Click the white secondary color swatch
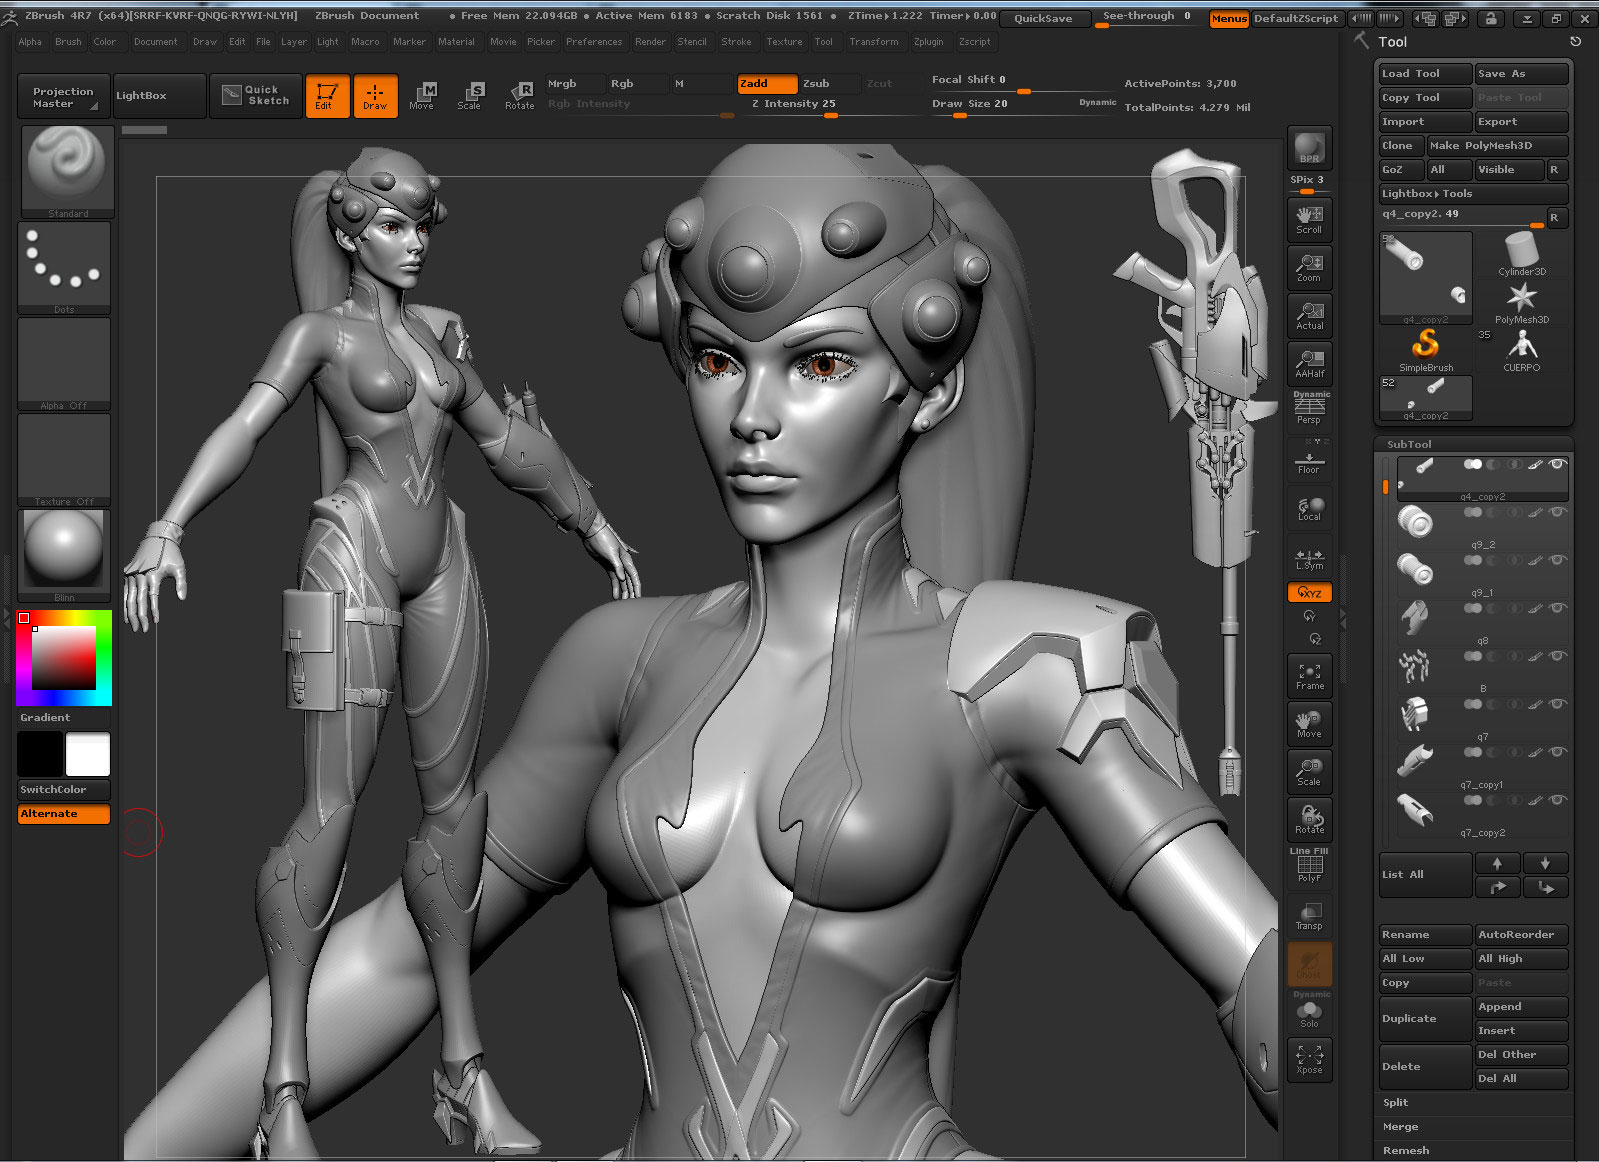Image resolution: width=1599 pixels, height=1162 pixels. click(88, 754)
